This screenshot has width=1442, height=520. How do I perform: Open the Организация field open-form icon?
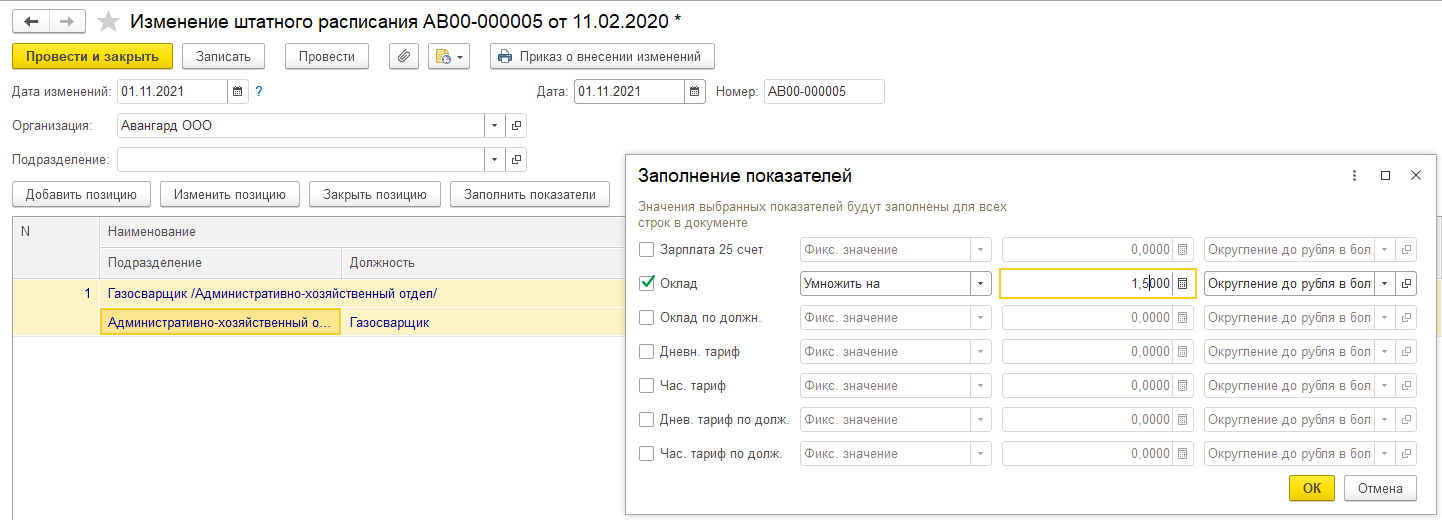tap(516, 126)
